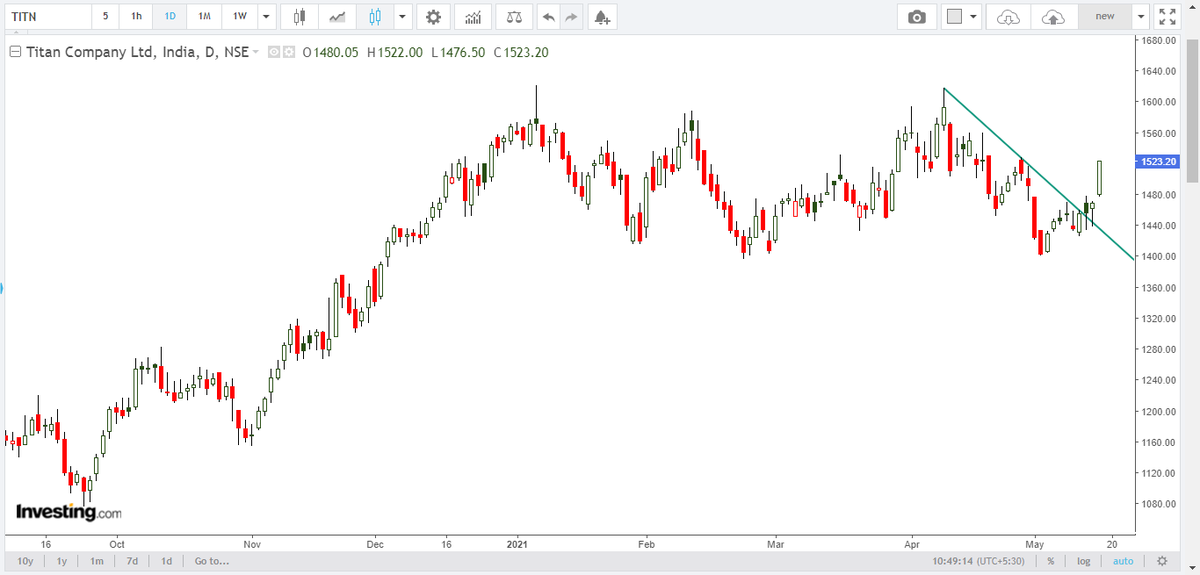Open dropdown arrow next to NSE title
The width and height of the screenshot is (1200, 575).
(x=256, y=52)
